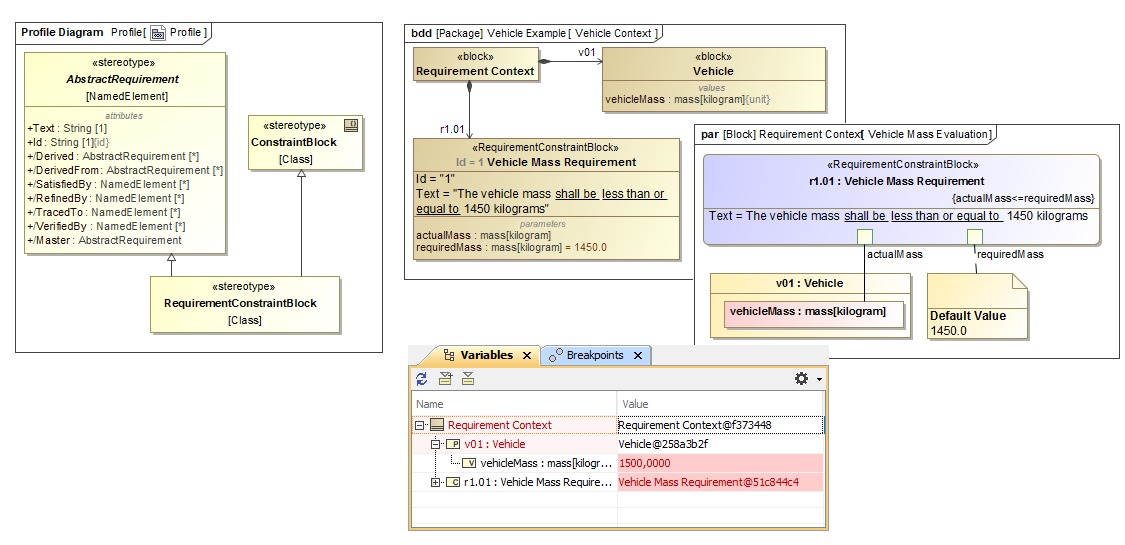This screenshot has width=1125, height=545.
Task: Select the Vehicle block in bdd diagram
Action: tap(713, 72)
